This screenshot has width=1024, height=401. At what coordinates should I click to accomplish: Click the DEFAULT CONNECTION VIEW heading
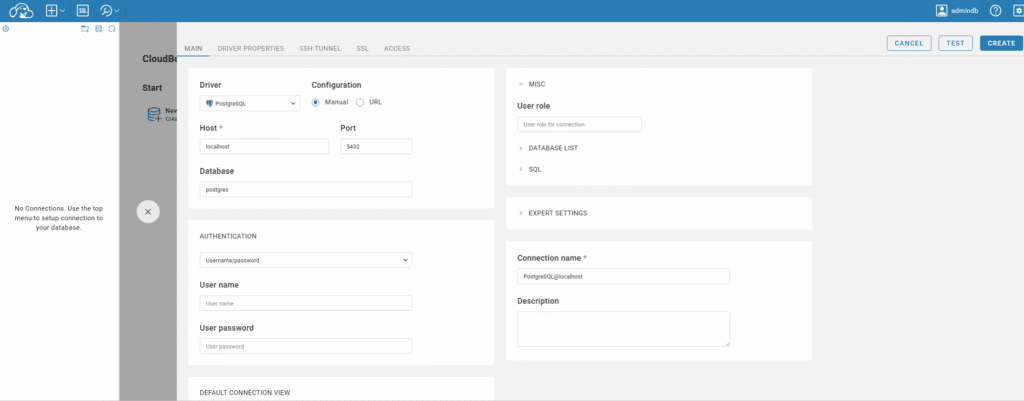[244, 393]
